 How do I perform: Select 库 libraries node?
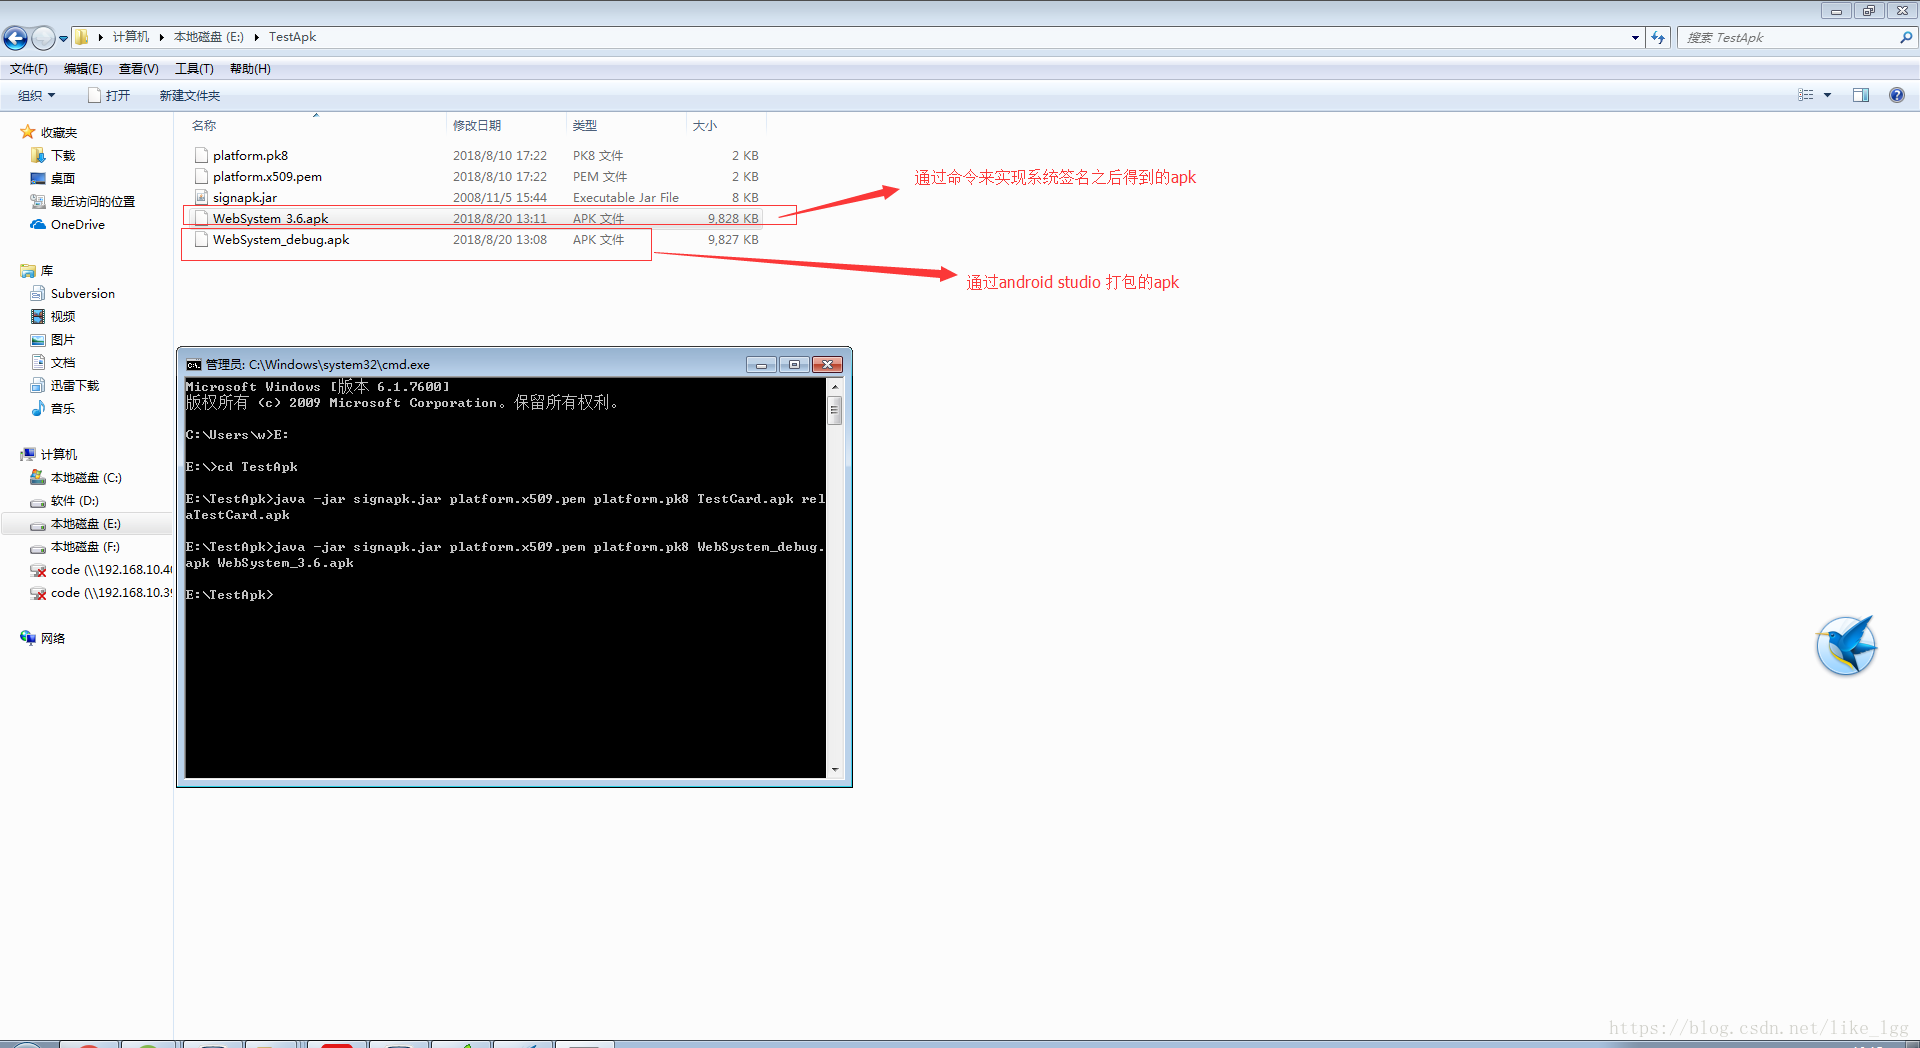(46, 271)
